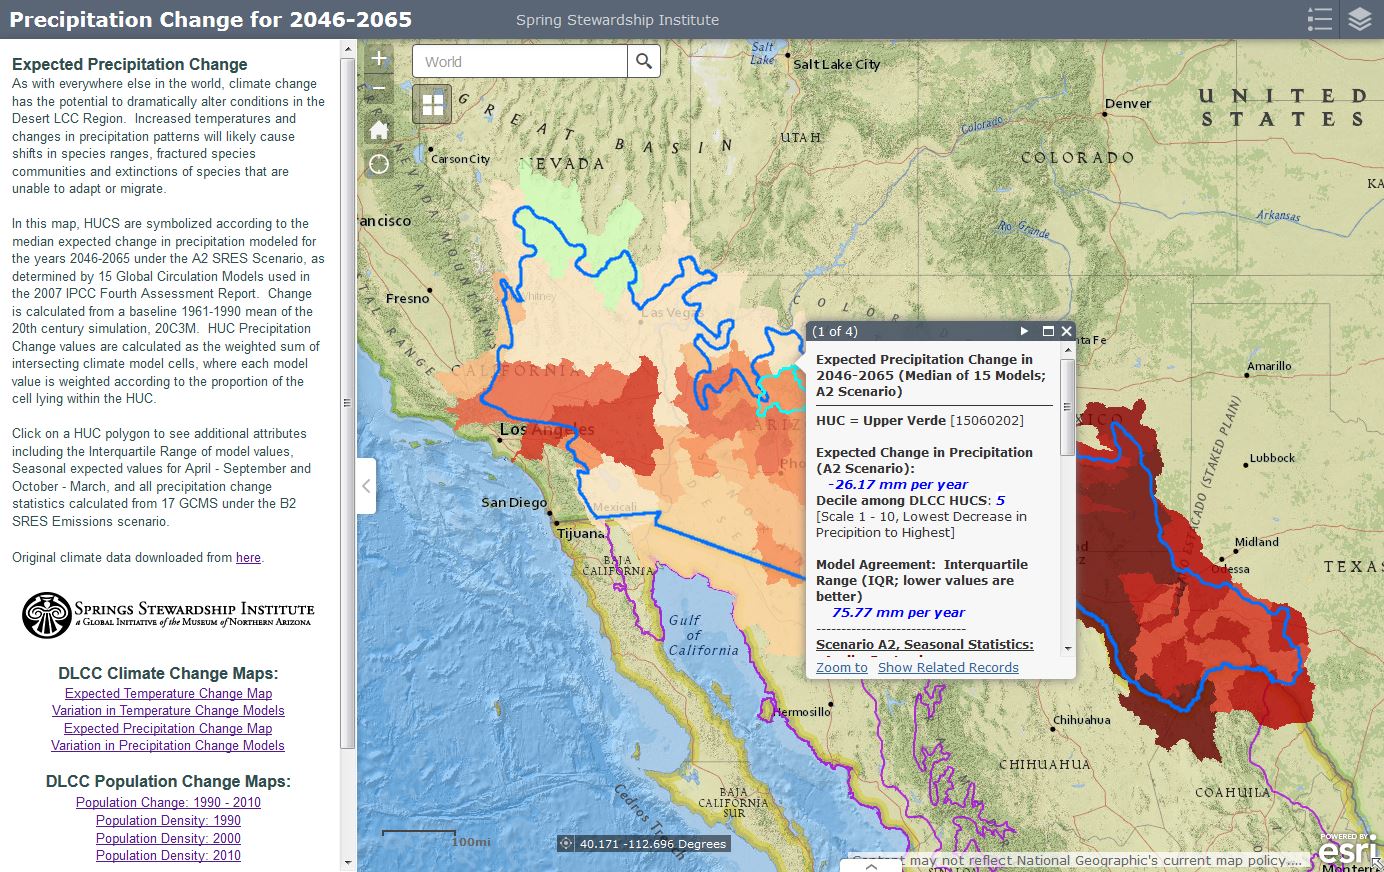
Task: Run search with the magnifier icon
Action: point(644,61)
